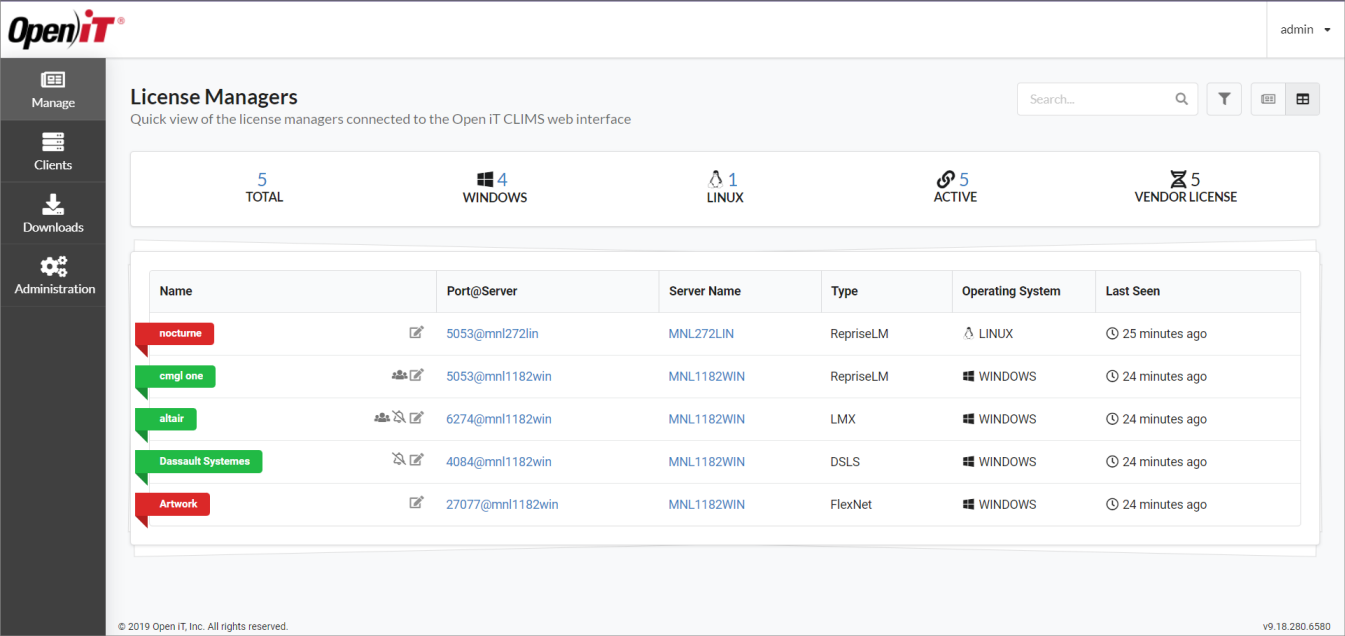Click the Linux count statistic

(x=724, y=188)
